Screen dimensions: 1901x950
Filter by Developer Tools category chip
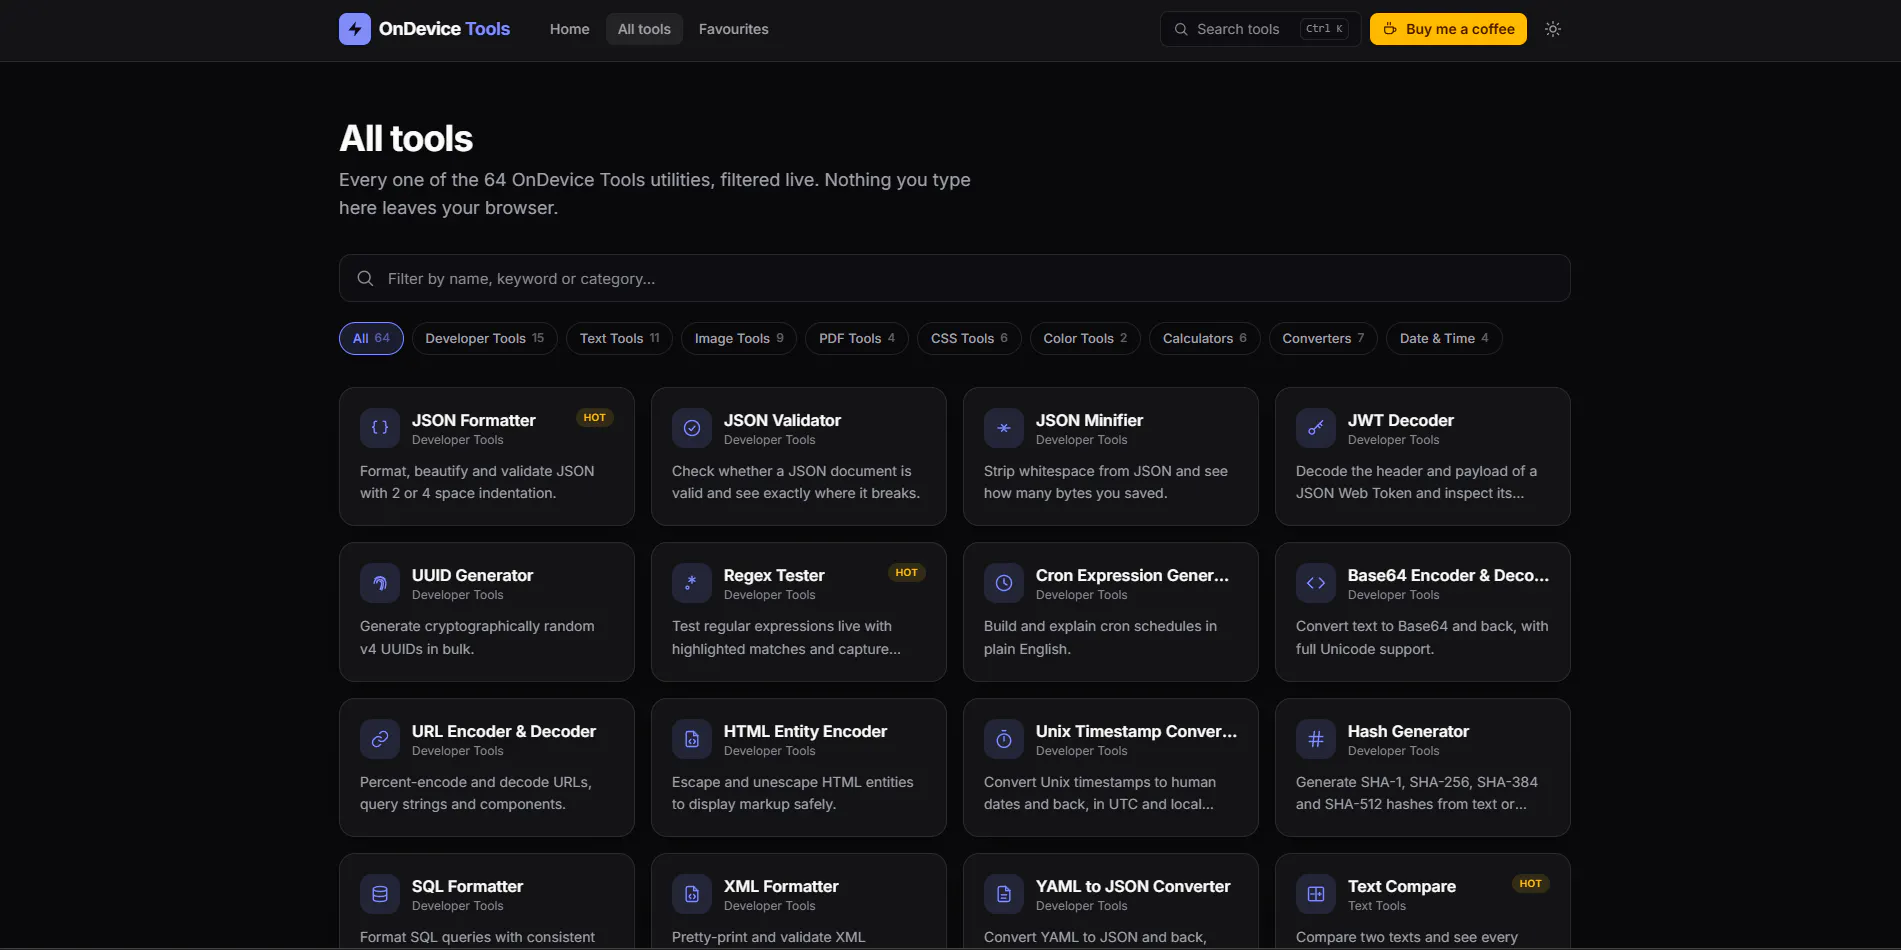(x=485, y=338)
